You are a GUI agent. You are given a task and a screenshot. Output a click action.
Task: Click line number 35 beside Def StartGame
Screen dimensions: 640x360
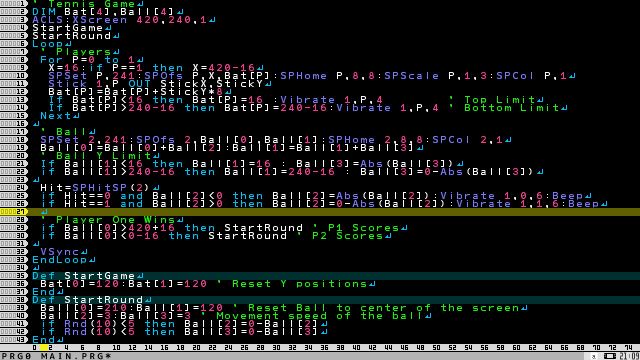14,276
